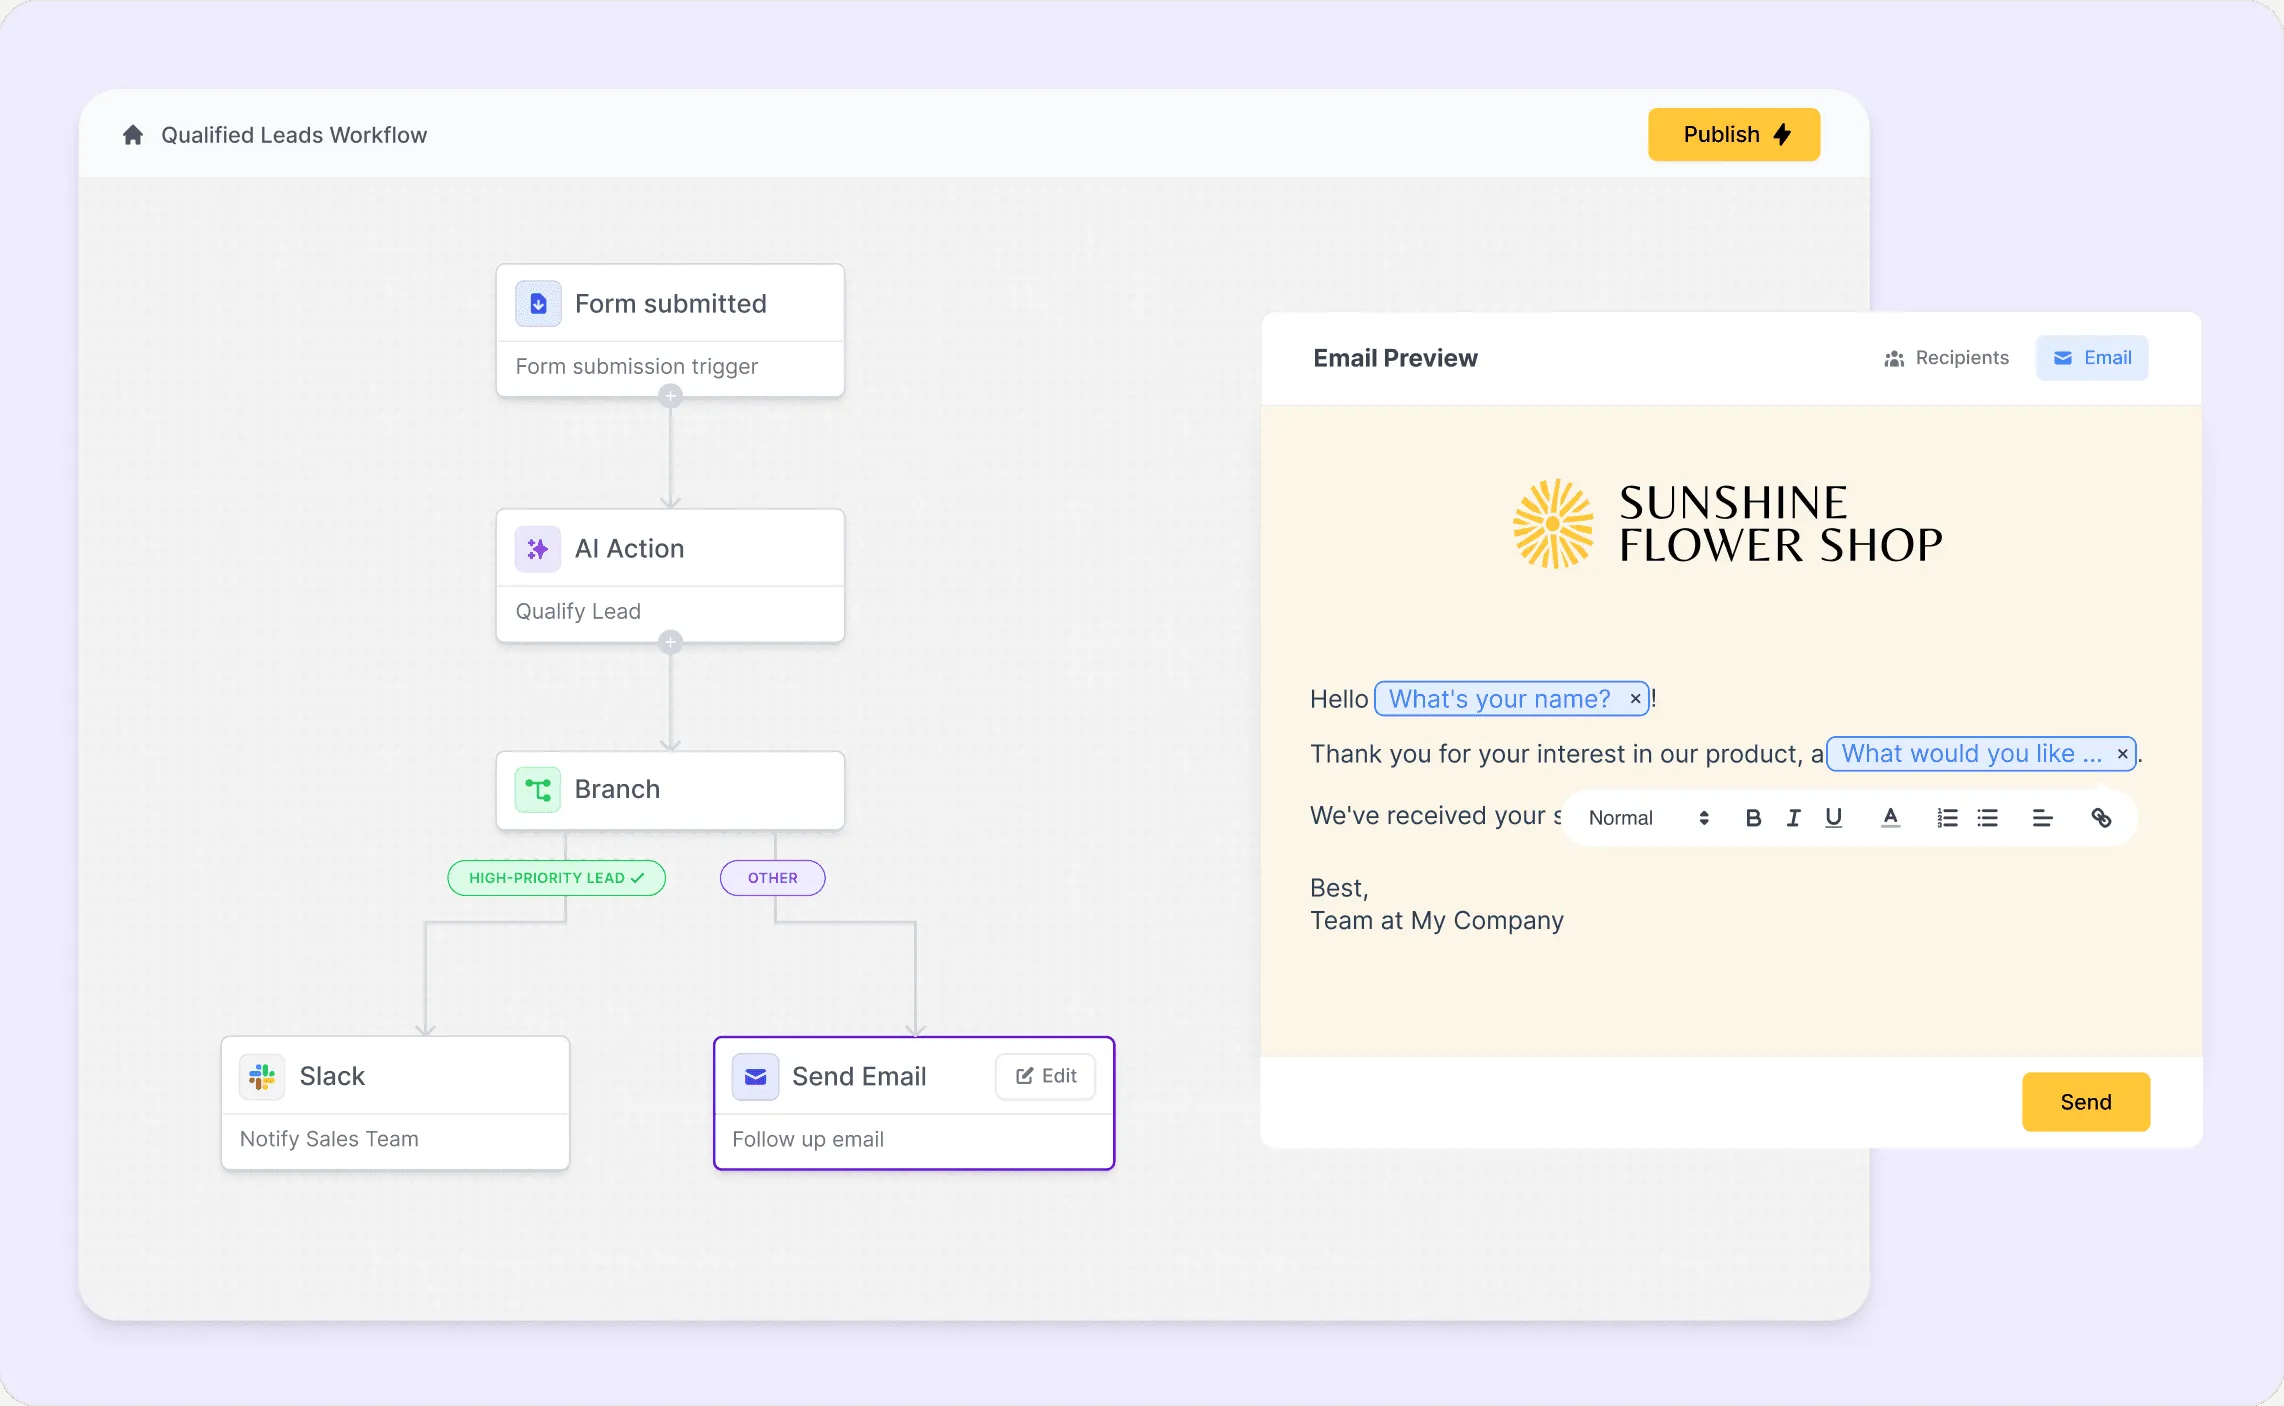The image size is (2284, 1406).
Task: Change the text alignment
Action: pos(2042,818)
